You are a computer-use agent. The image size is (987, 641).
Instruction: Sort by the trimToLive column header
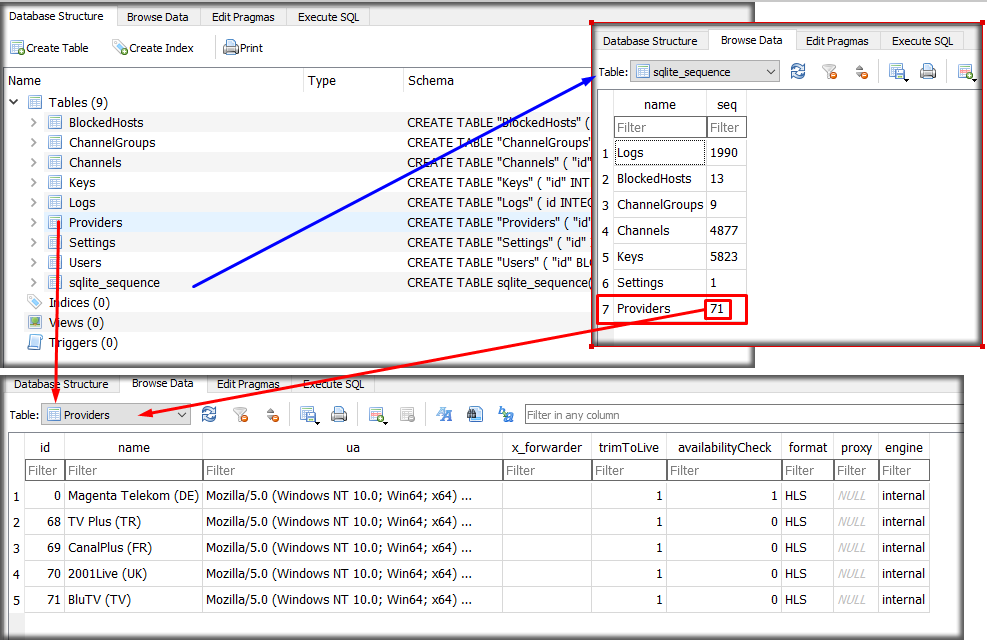(x=629, y=448)
